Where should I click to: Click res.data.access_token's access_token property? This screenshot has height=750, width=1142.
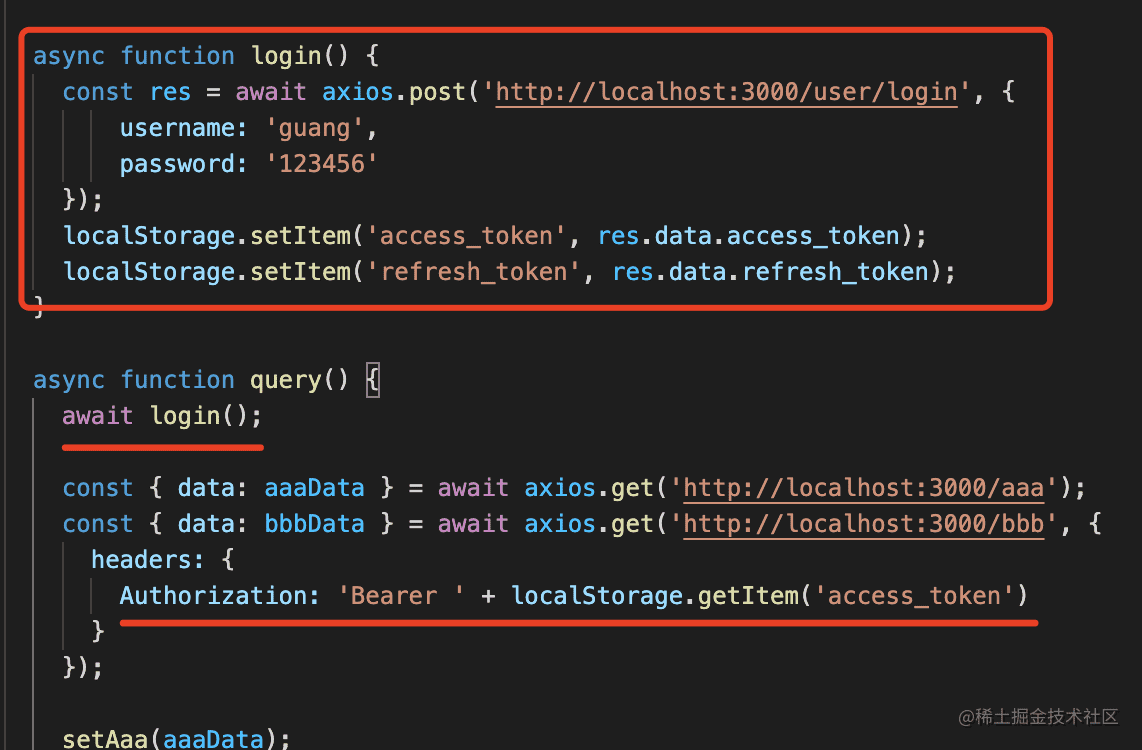click(x=813, y=236)
